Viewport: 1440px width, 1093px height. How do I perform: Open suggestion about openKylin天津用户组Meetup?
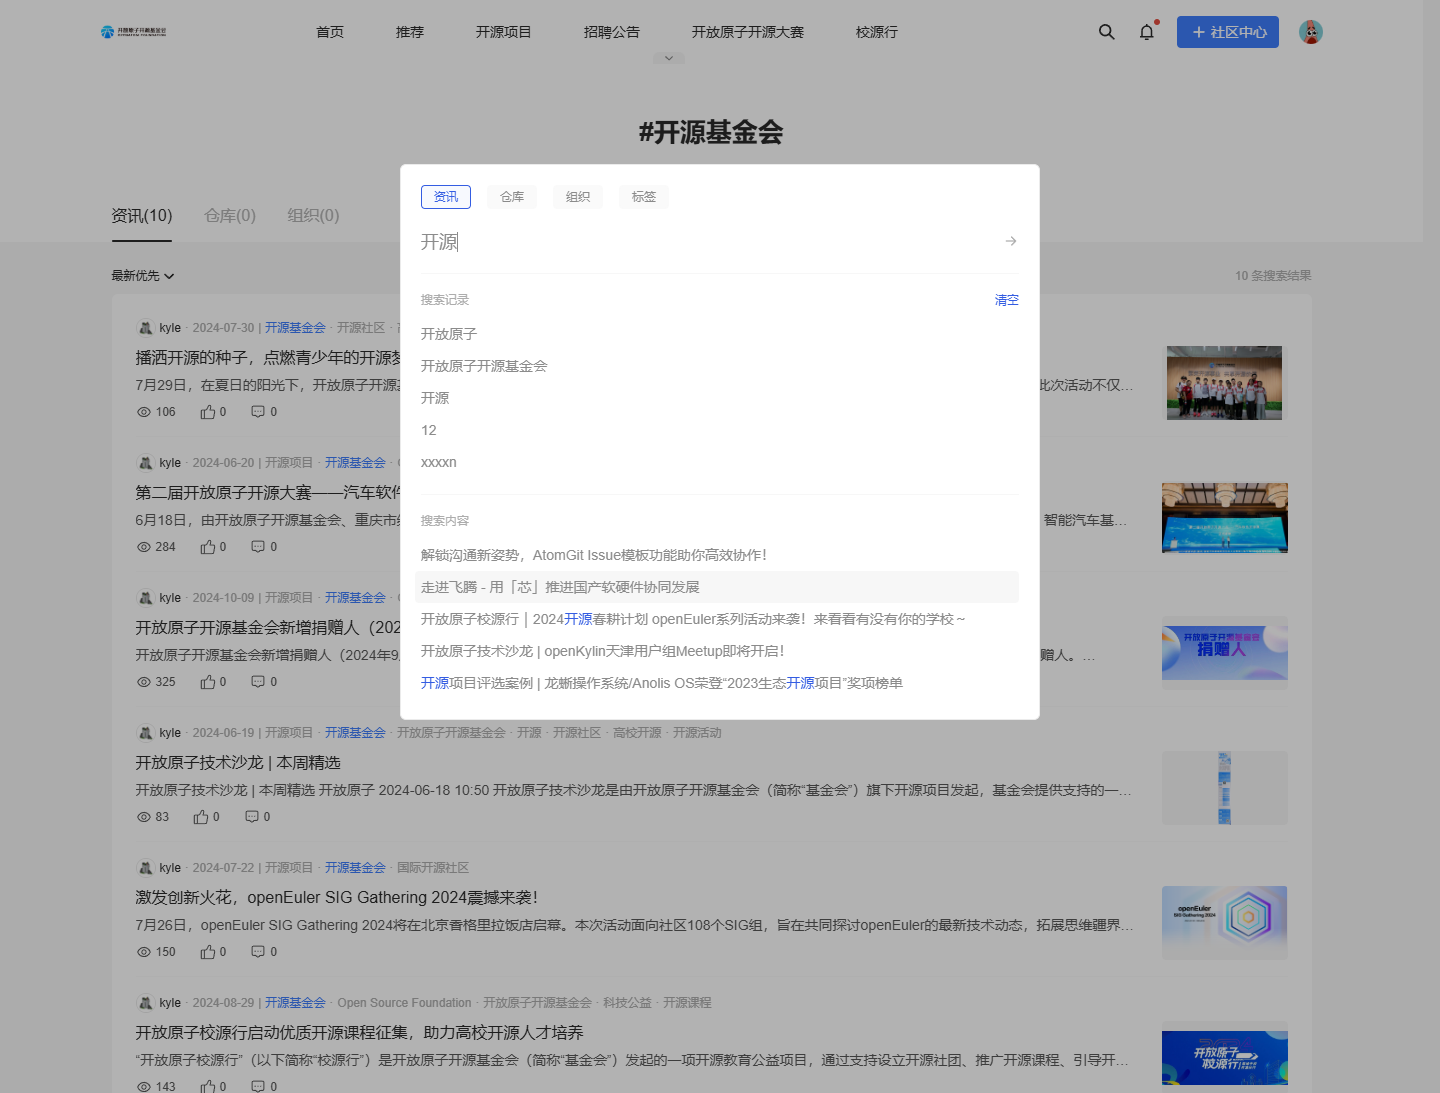pos(602,651)
